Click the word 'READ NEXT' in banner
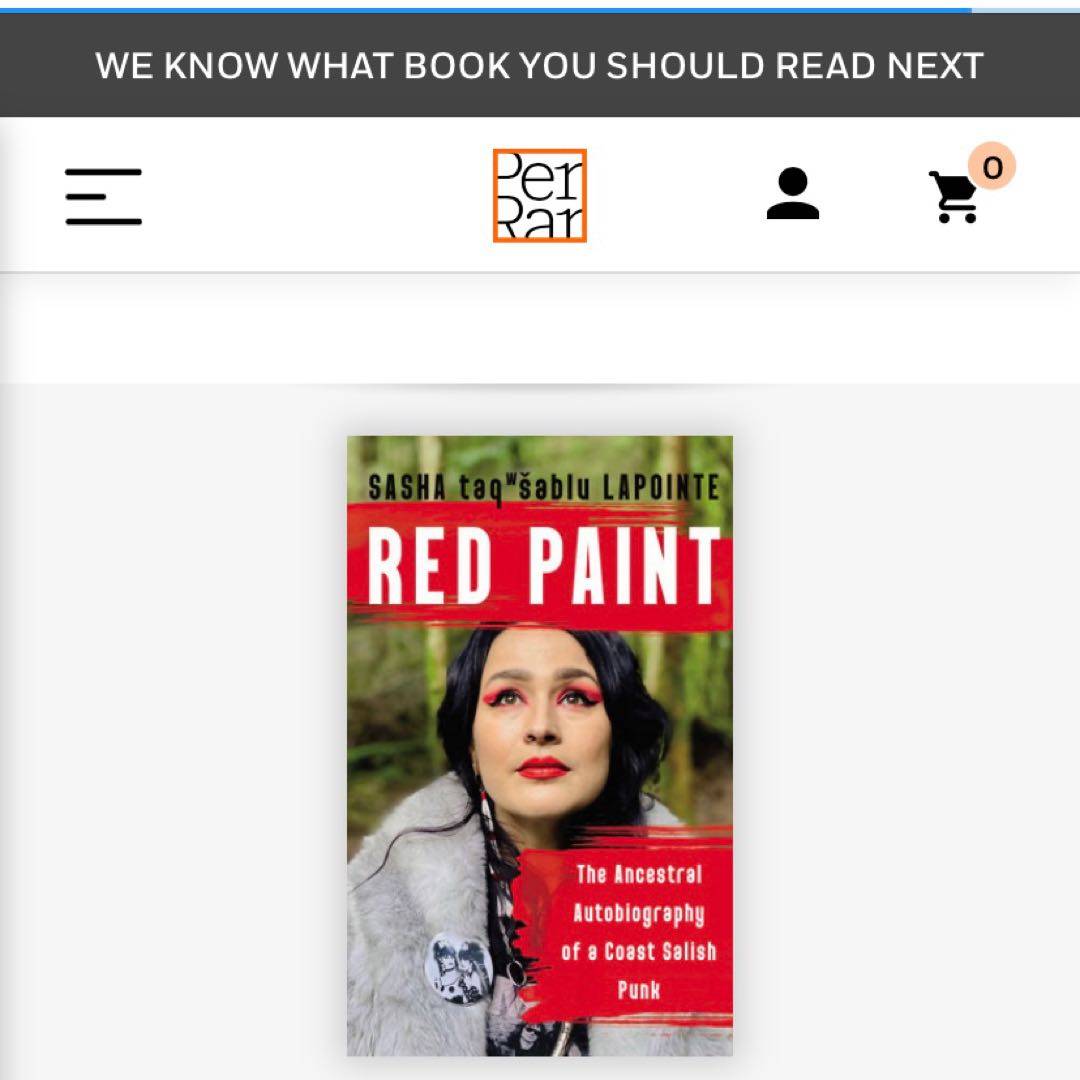This screenshot has width=1080, height=1080. pos(880,66)
